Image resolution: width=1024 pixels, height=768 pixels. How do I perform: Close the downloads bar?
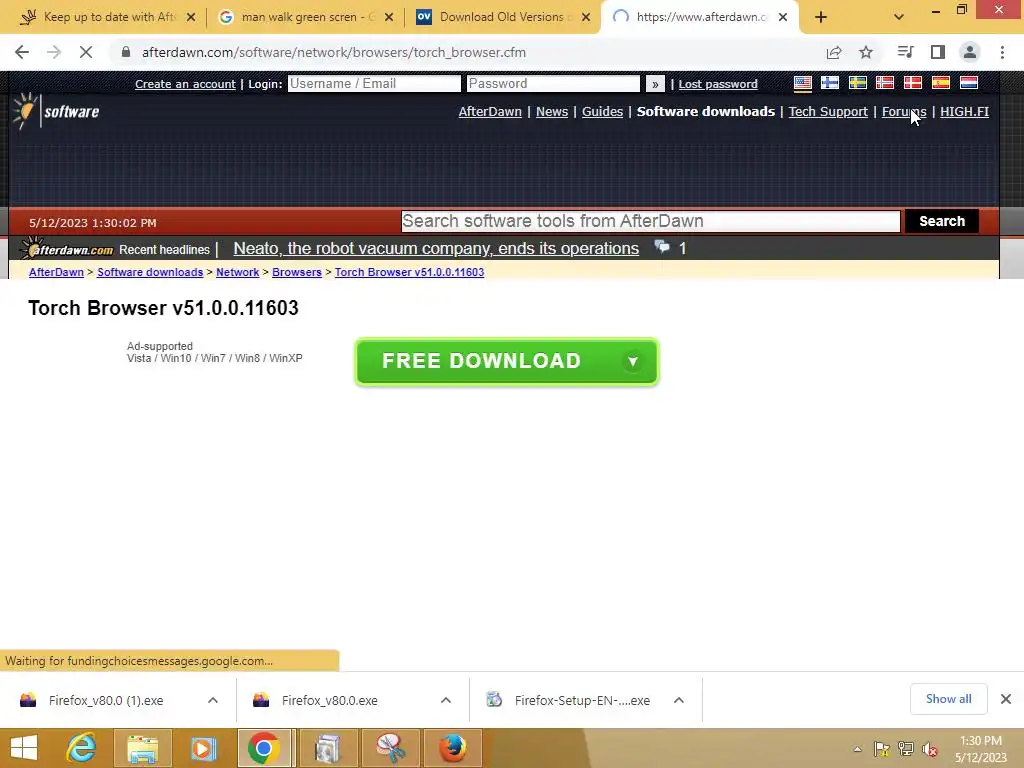1006,699
